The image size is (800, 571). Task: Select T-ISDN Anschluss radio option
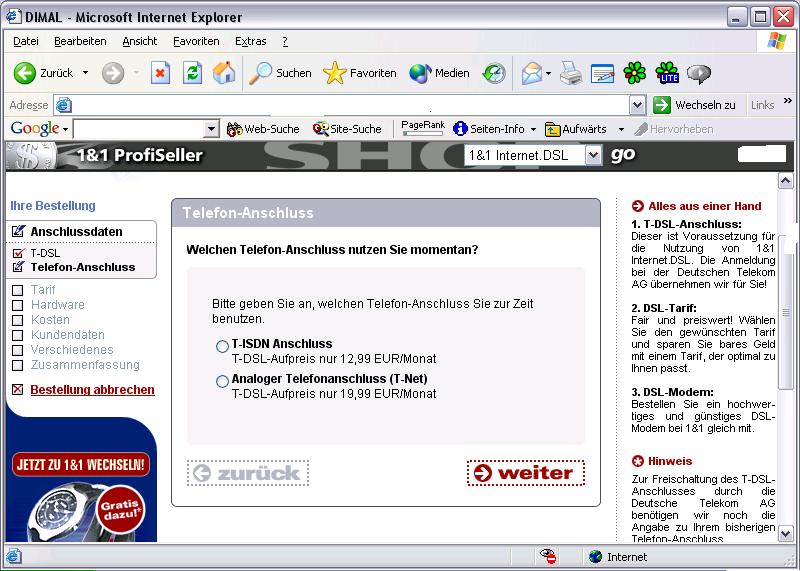click(x=222, y=346)
